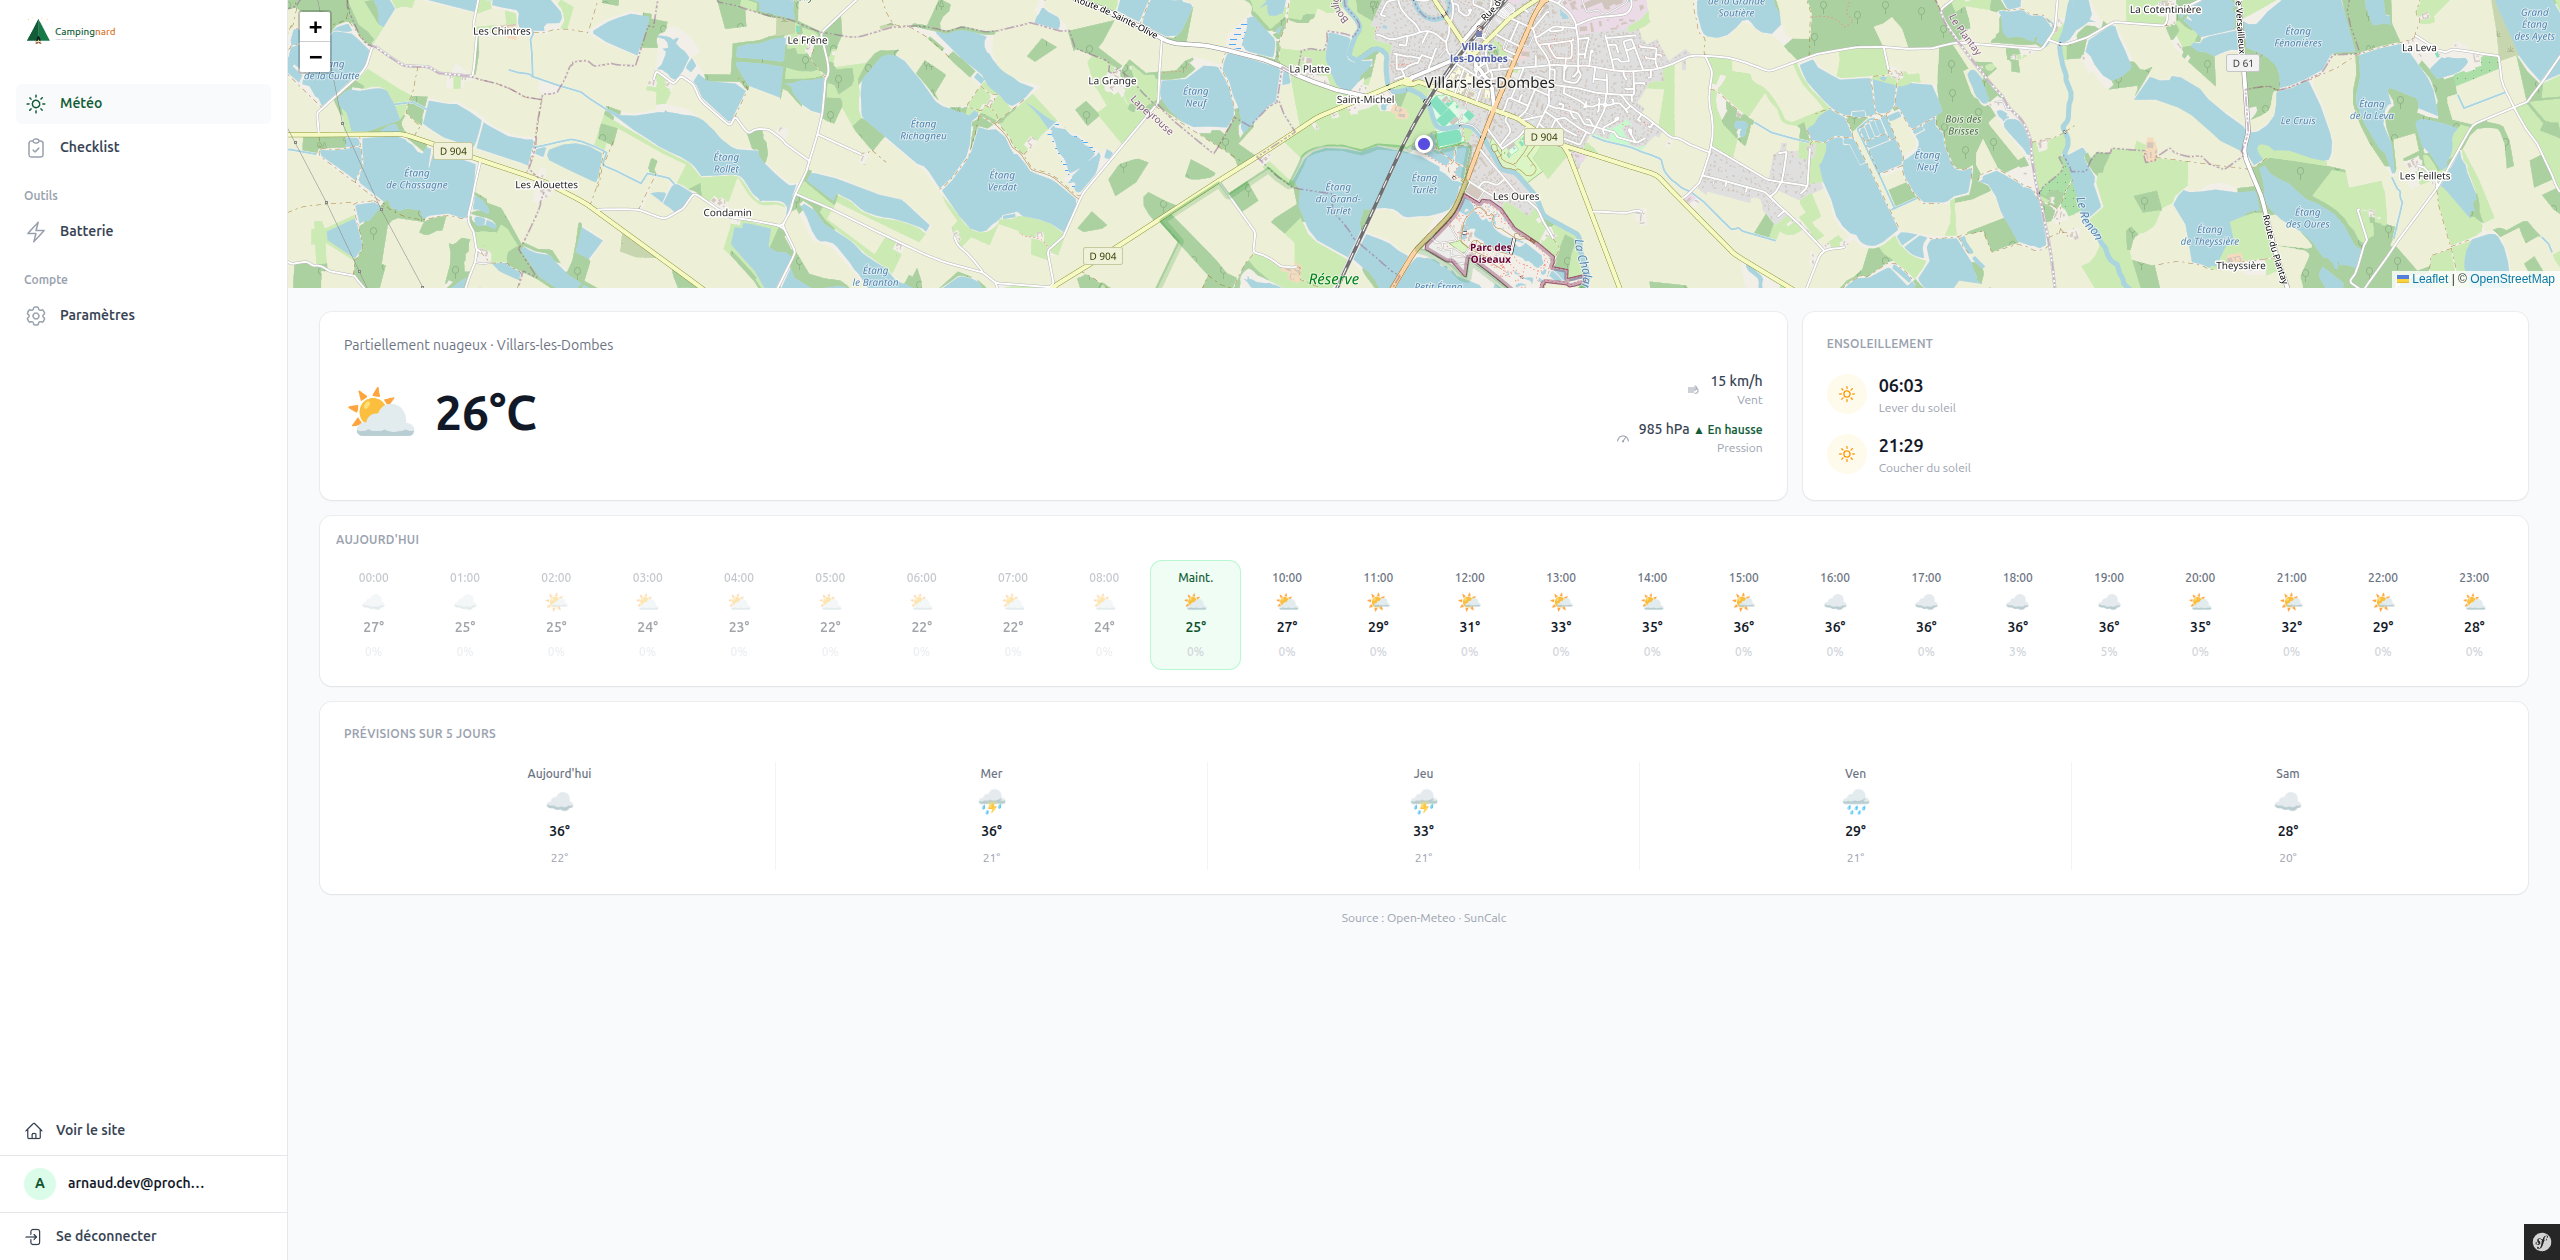This screenshot has height=1260, width=2560.
Task: Open the Météo sidebar section
Action: 143,103
